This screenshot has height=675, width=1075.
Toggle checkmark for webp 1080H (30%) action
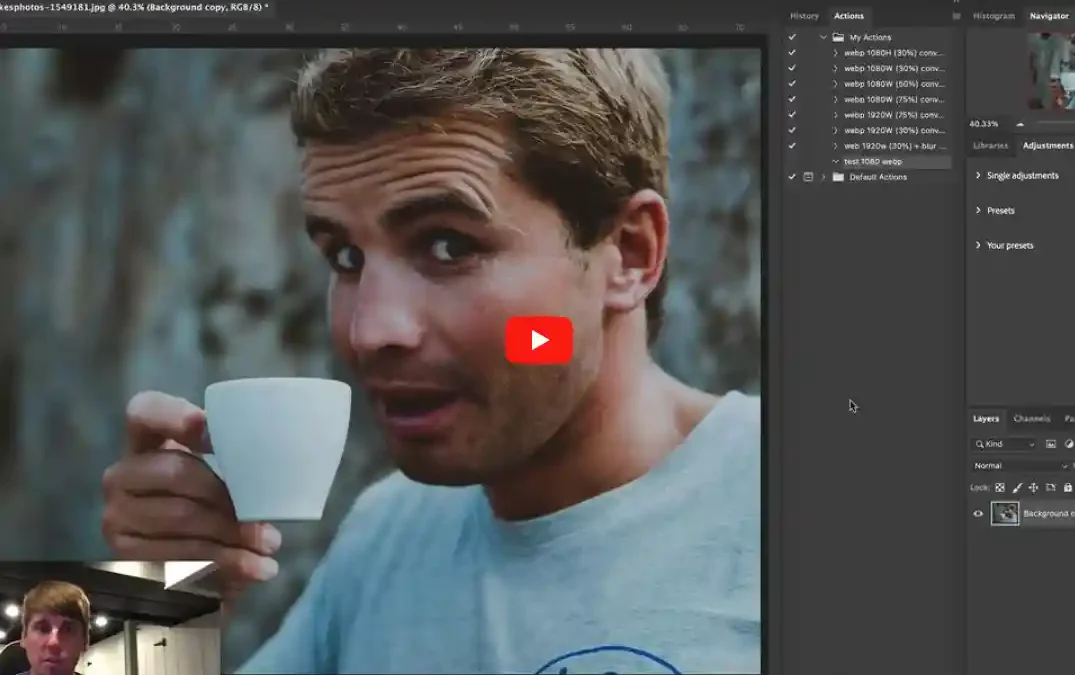792,53
